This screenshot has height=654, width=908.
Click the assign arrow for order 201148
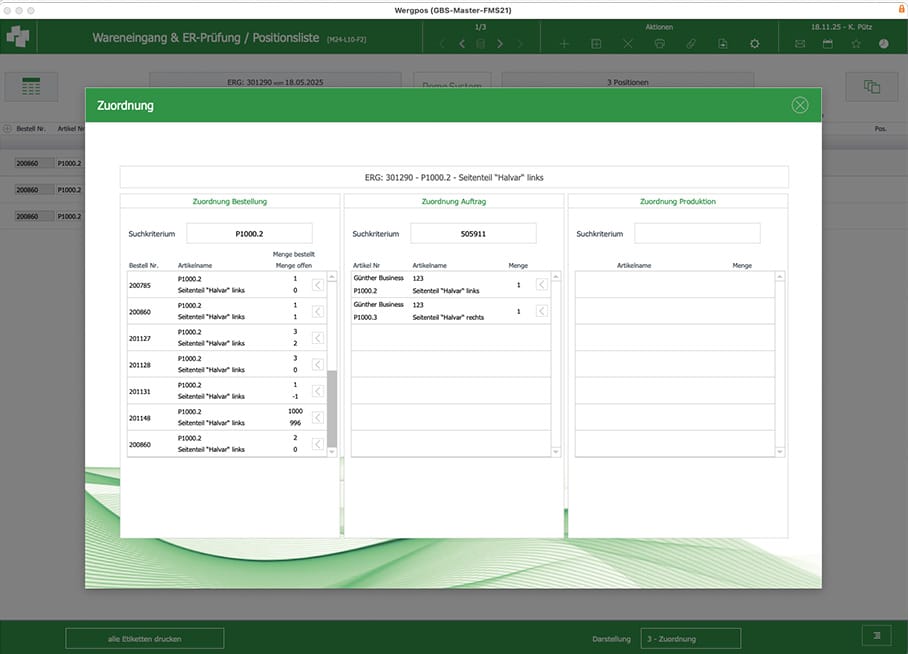[318, 418]
